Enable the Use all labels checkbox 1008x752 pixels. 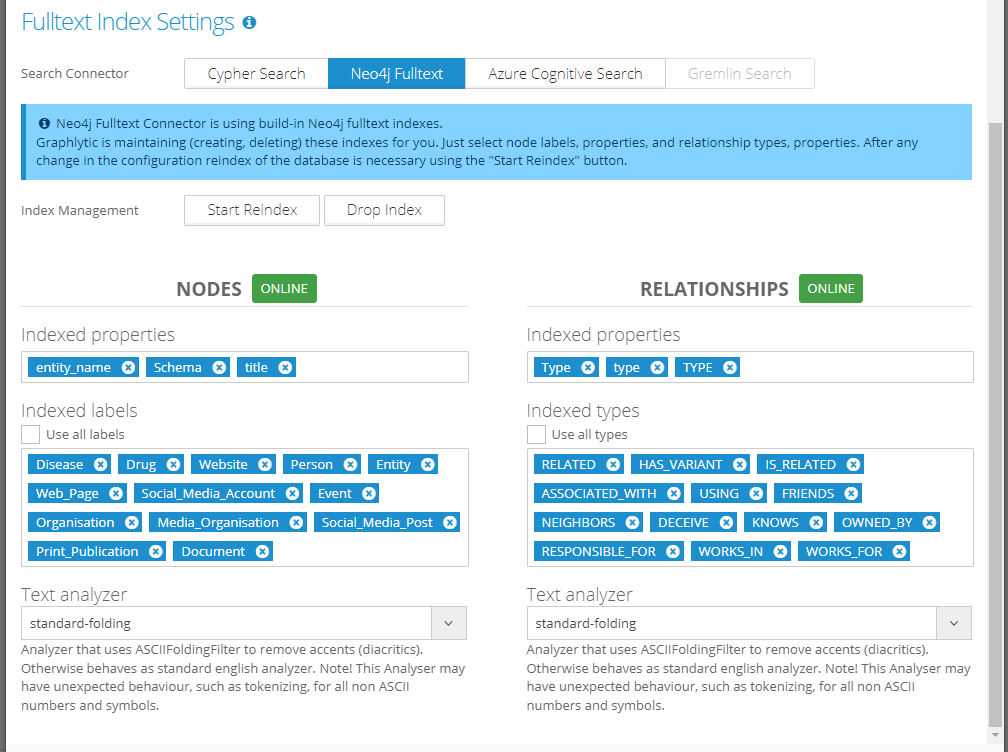[31, 434]
